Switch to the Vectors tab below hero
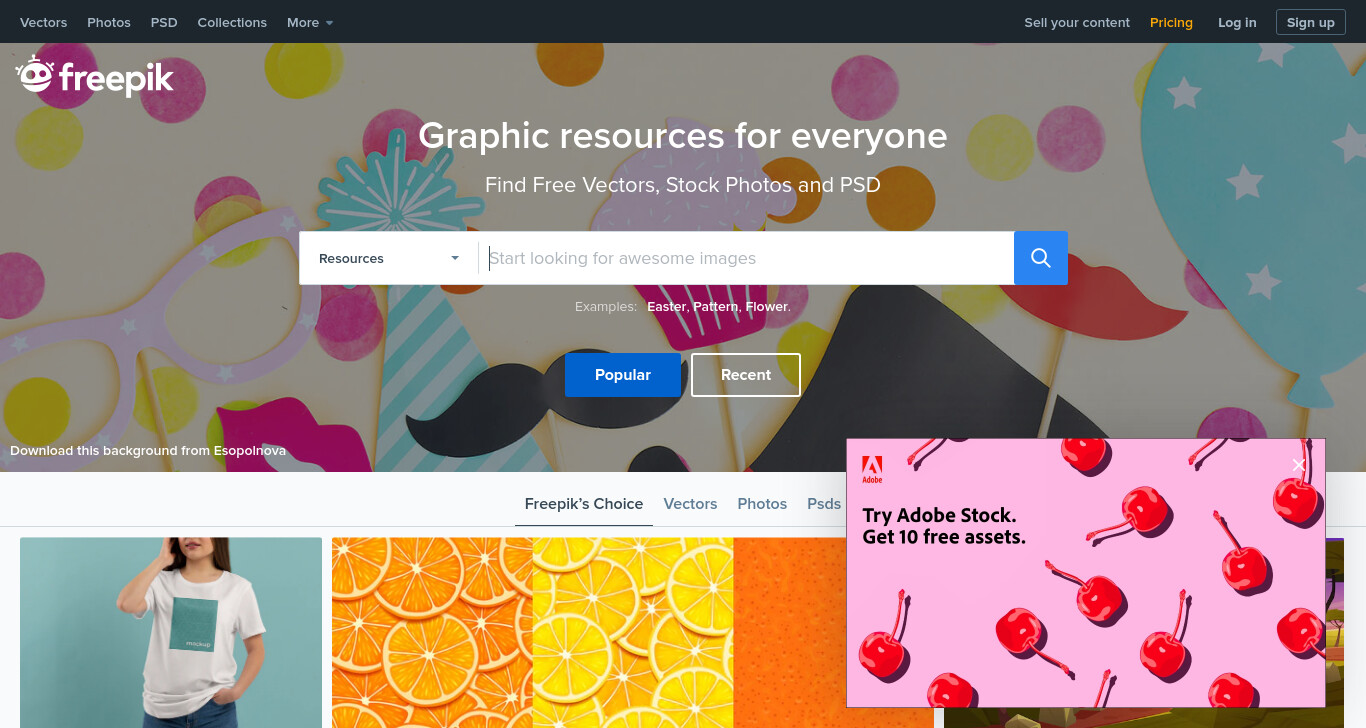The height and width of the screenshot is (728, 1366). click(690, 504)
